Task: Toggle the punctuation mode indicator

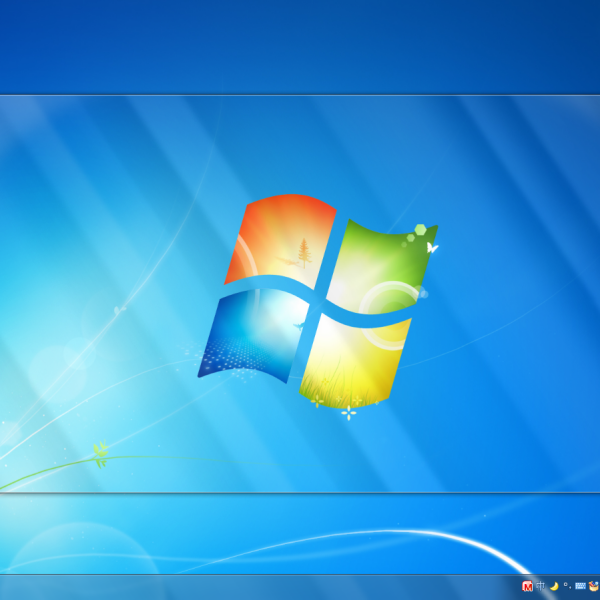Action: [567, 586]
